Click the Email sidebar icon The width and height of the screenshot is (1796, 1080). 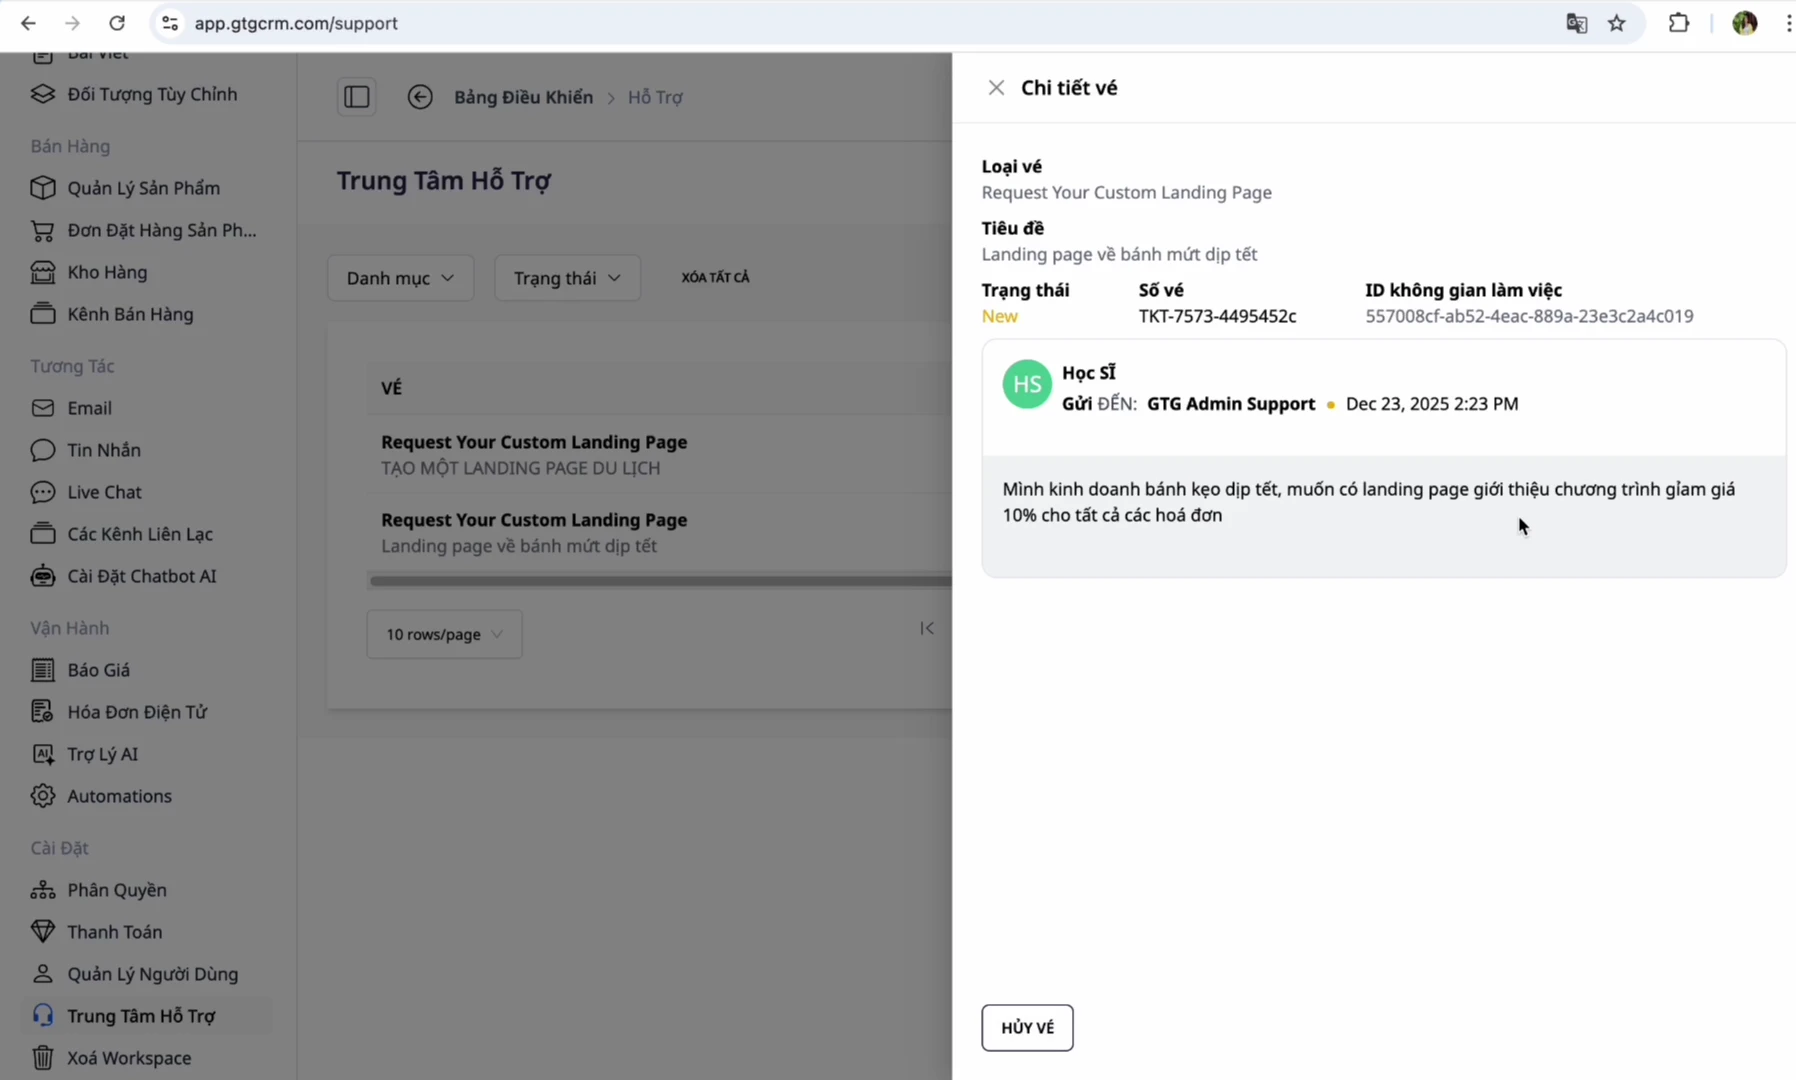point(43,408)
